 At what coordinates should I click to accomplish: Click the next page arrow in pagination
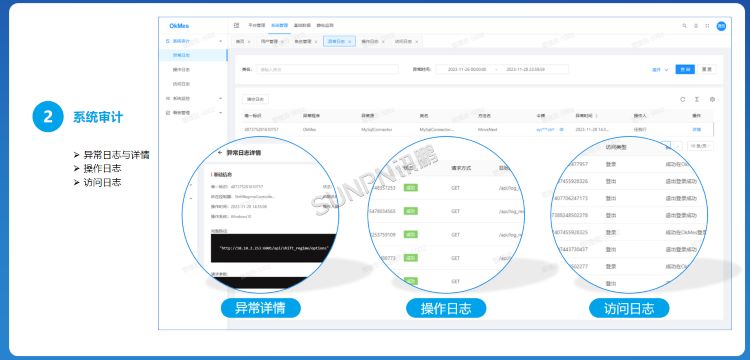[x=678, y=146]
